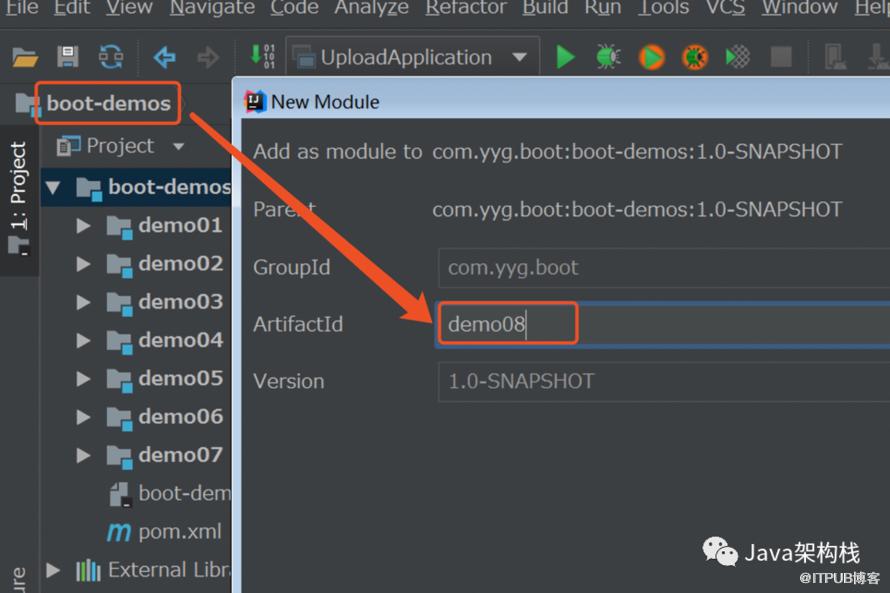This screenshot has height=593, width=890.
Task: Select pom.xml in the project tree
Action: coord(180,532)
